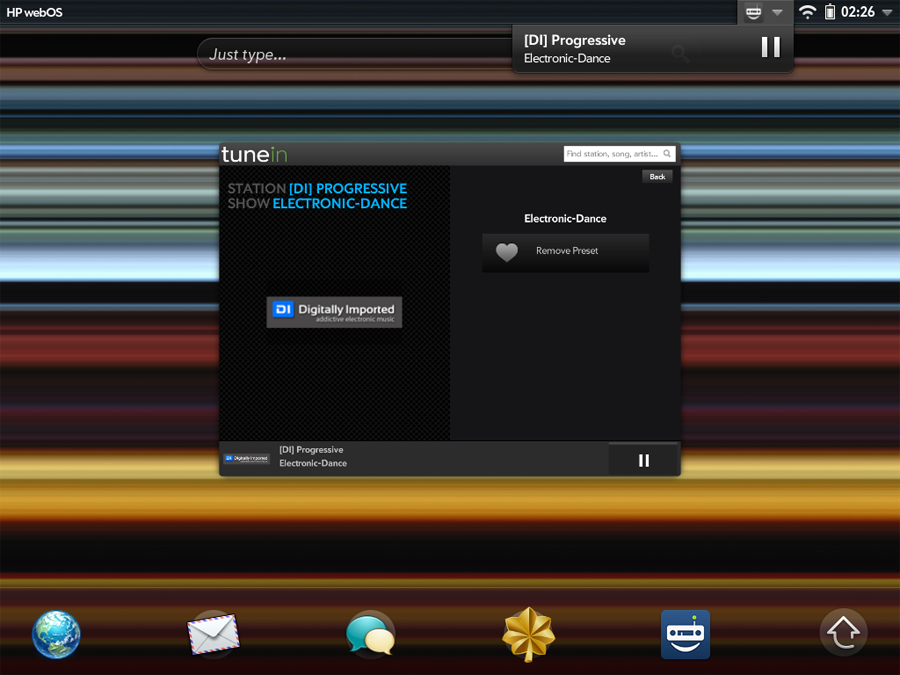Click [DI] Progressive text in notification panel
Screen dimensions: 900x675
point(575,40)
